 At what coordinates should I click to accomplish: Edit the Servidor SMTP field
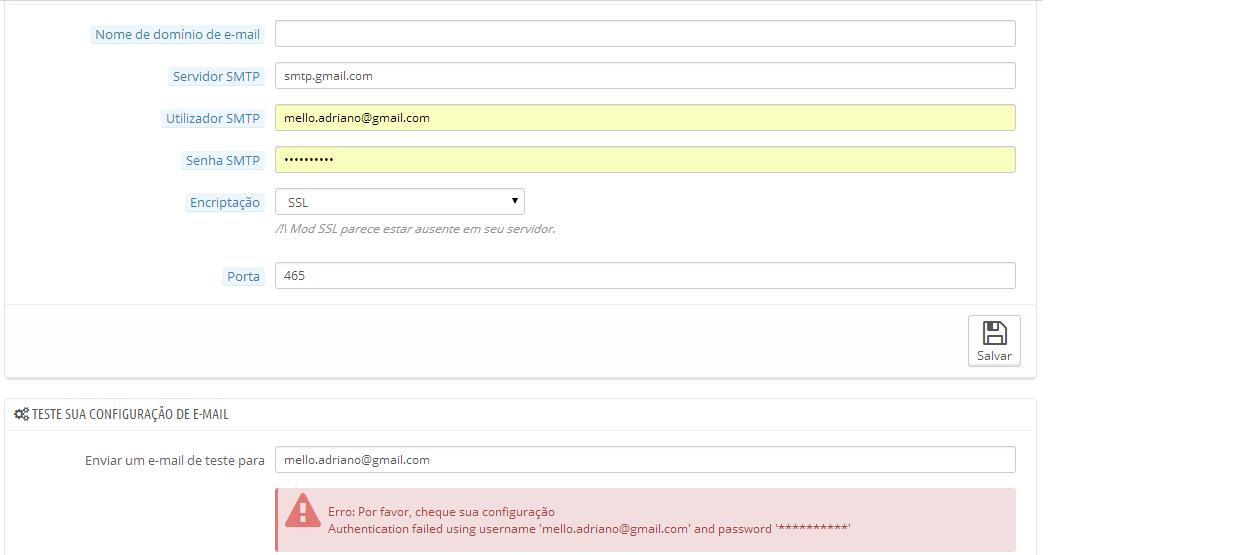tap(645, 75)
